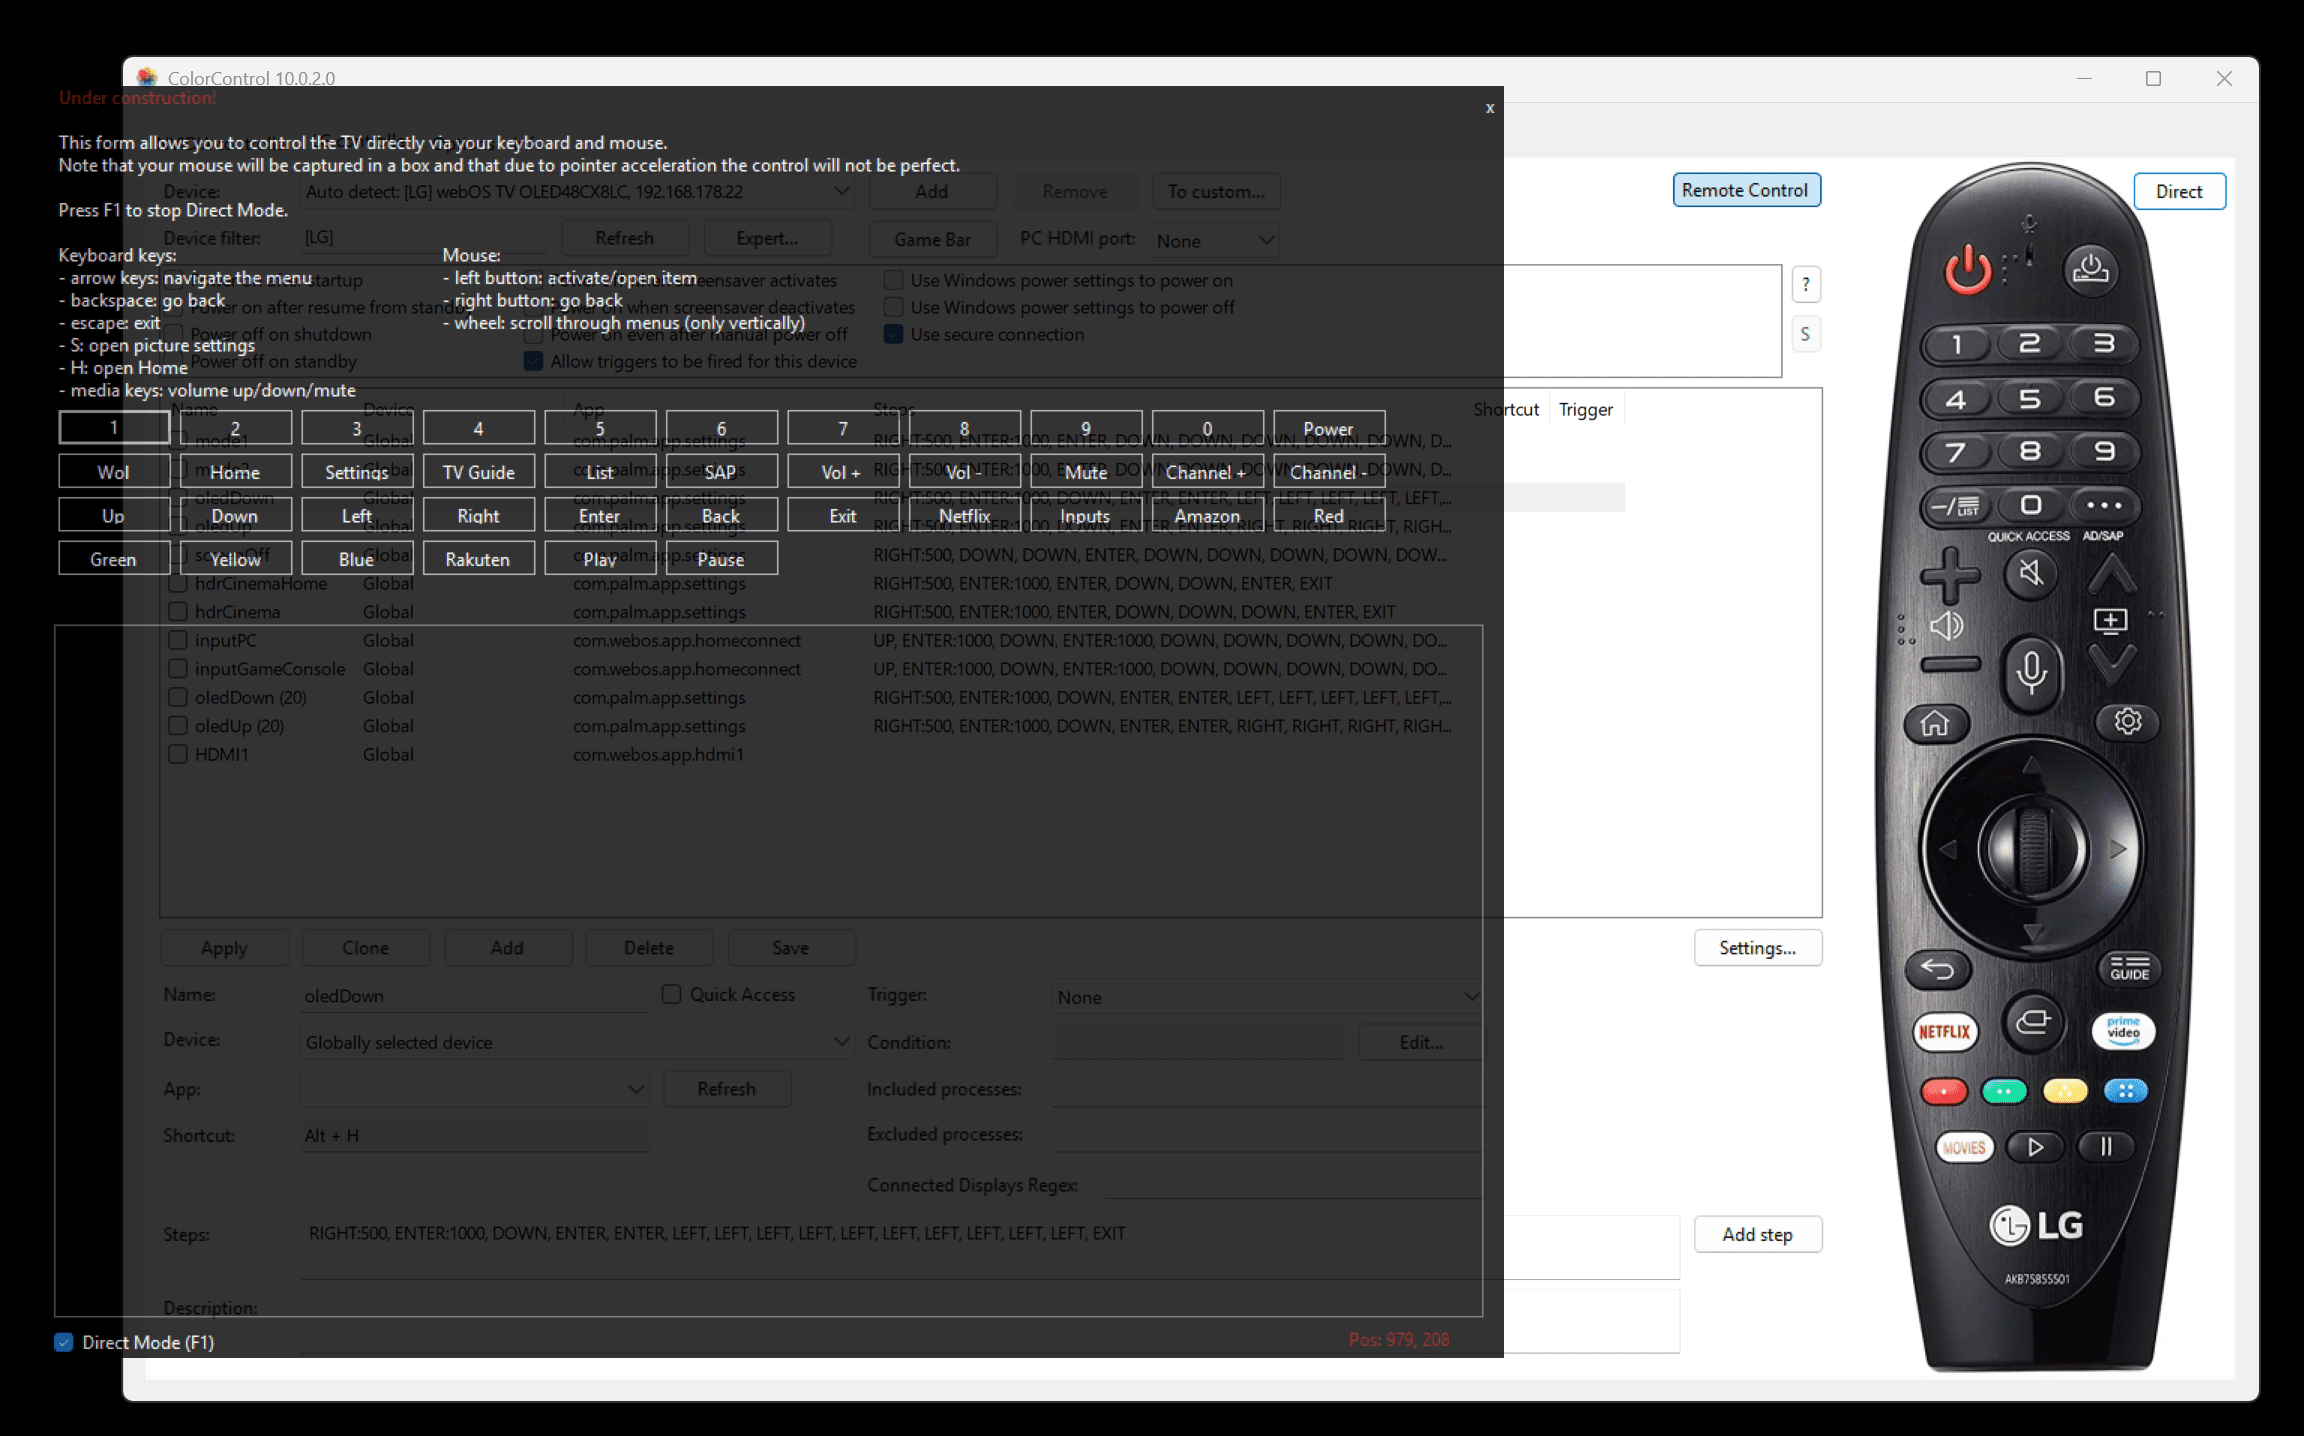
Task: Toggle Use secure connection checkbox
Action: click(x=894, y=334)
